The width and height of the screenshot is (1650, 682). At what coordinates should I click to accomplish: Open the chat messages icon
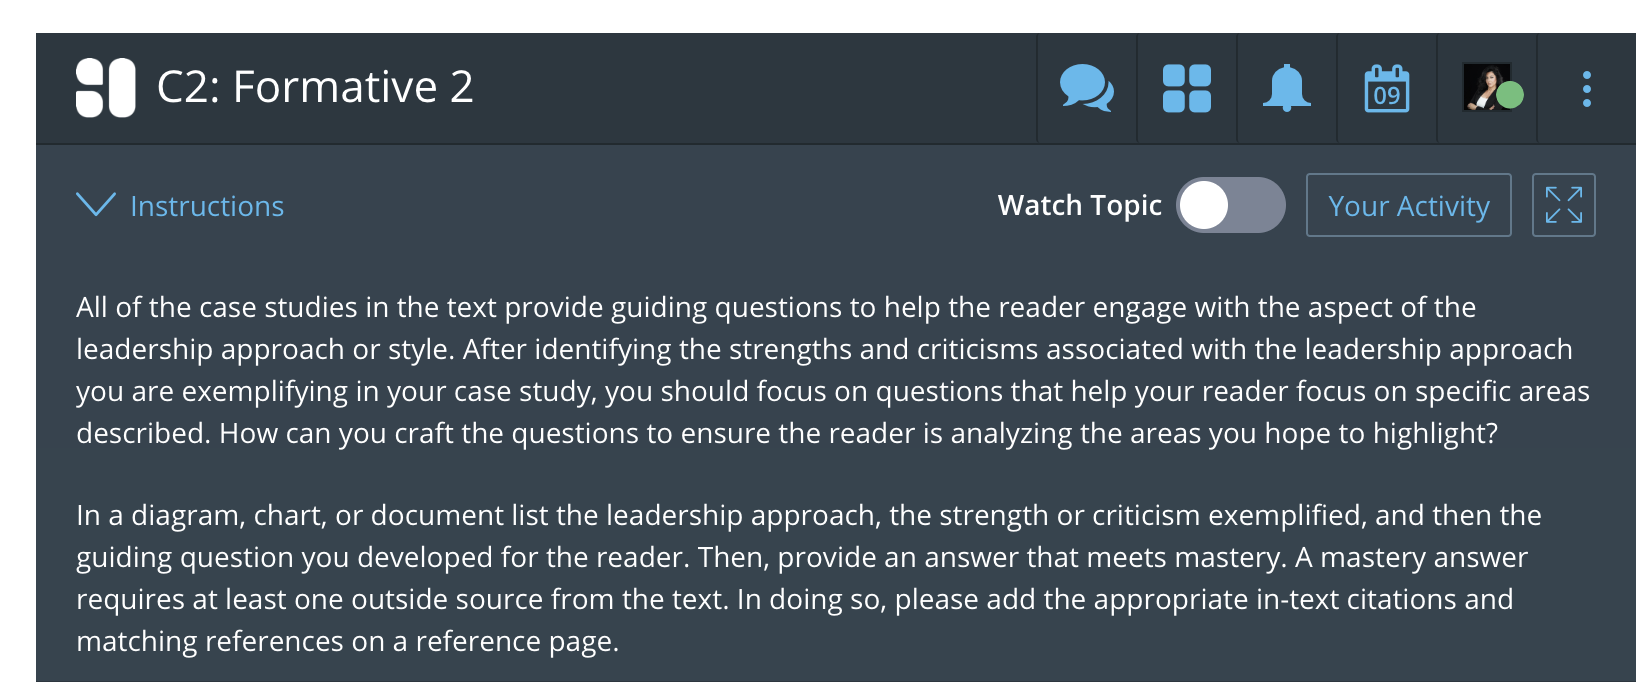(1087, 89)
